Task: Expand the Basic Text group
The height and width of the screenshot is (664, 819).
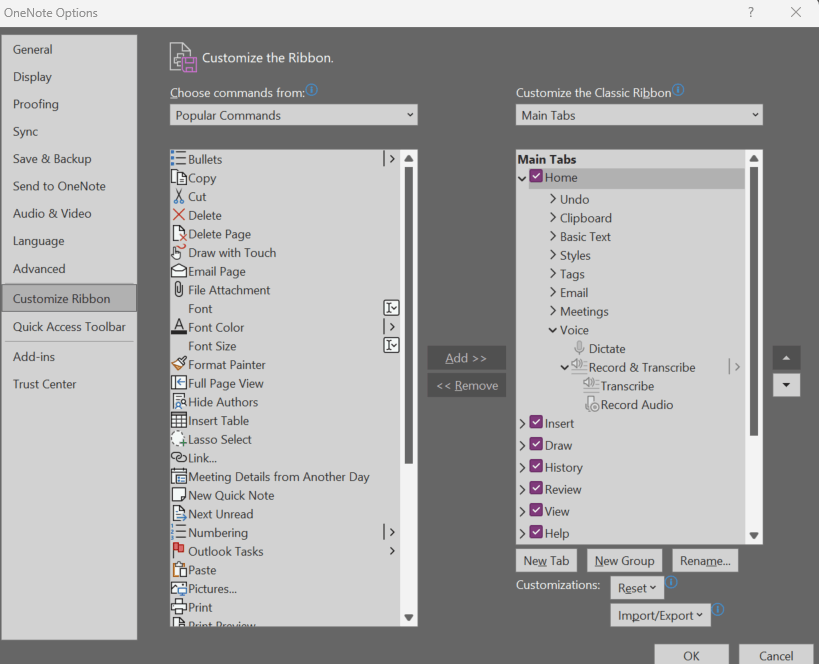Action: pos(553,236)
